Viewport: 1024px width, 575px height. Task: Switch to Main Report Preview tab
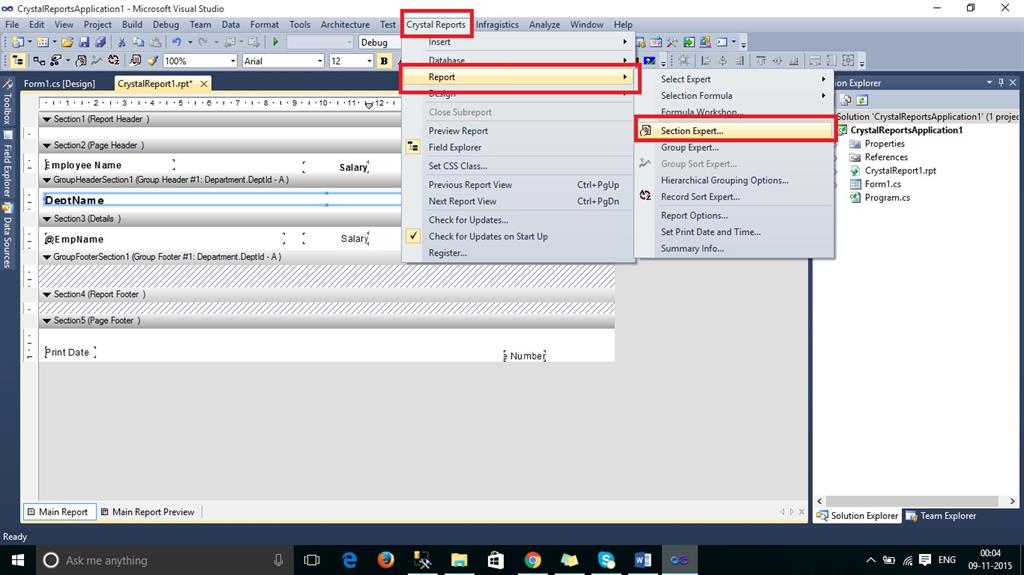coord(148,512)
